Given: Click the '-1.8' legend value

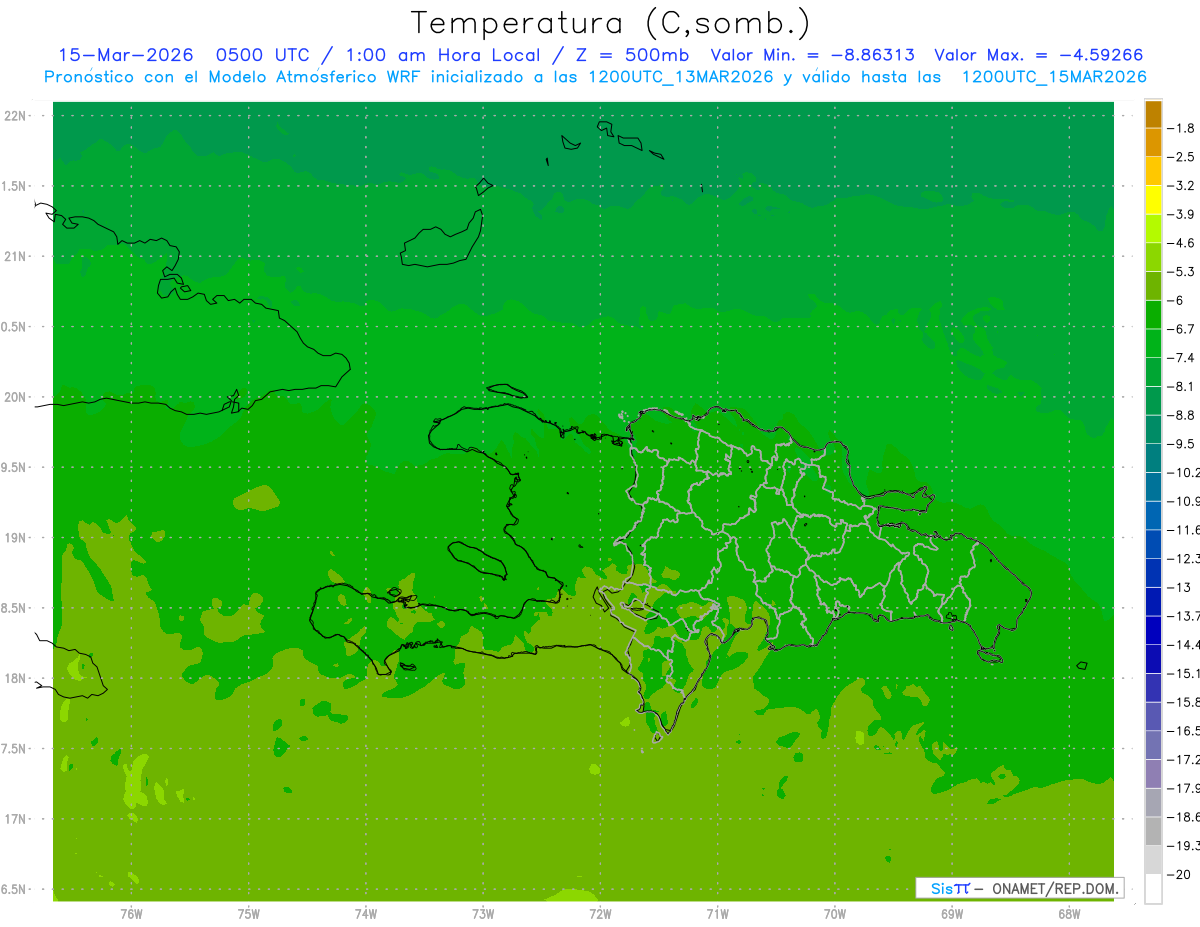Looking at the screenshot, I should 1181,128.
